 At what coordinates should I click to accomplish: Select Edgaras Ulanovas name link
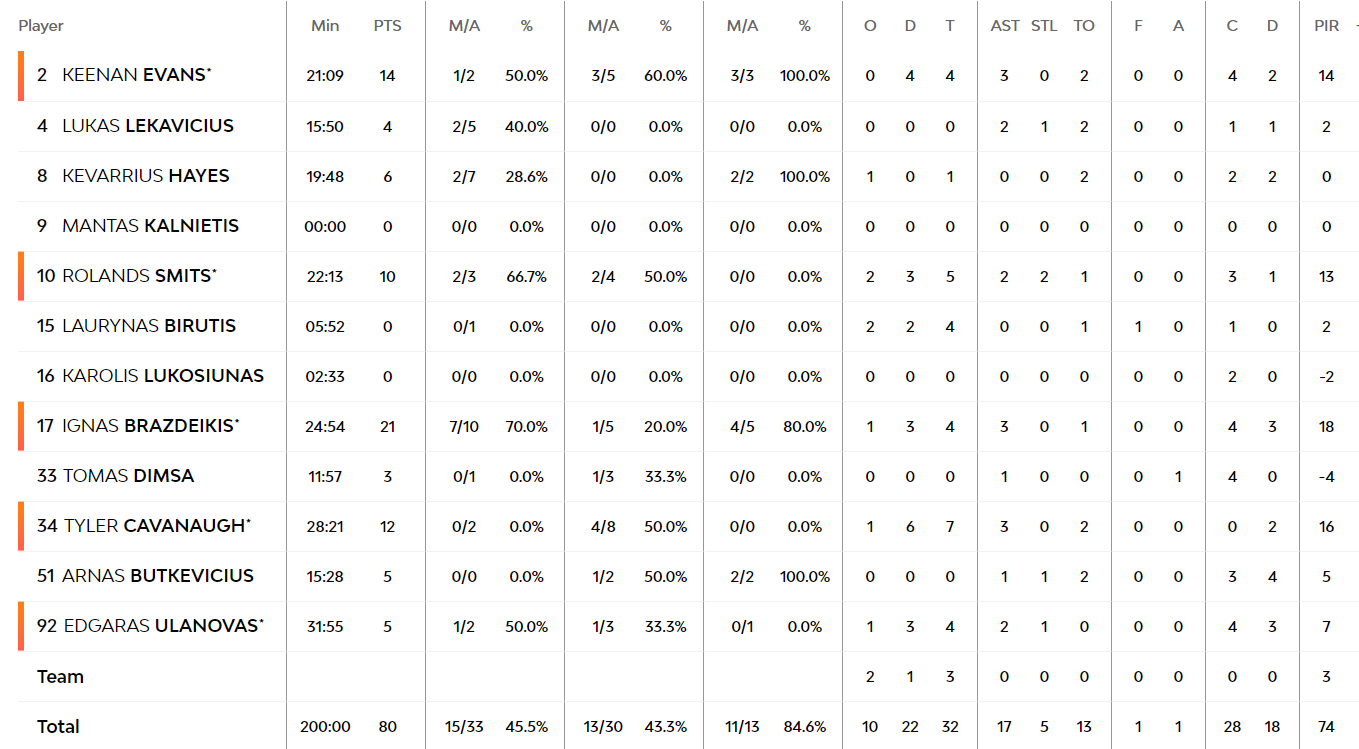coord(164,626)
